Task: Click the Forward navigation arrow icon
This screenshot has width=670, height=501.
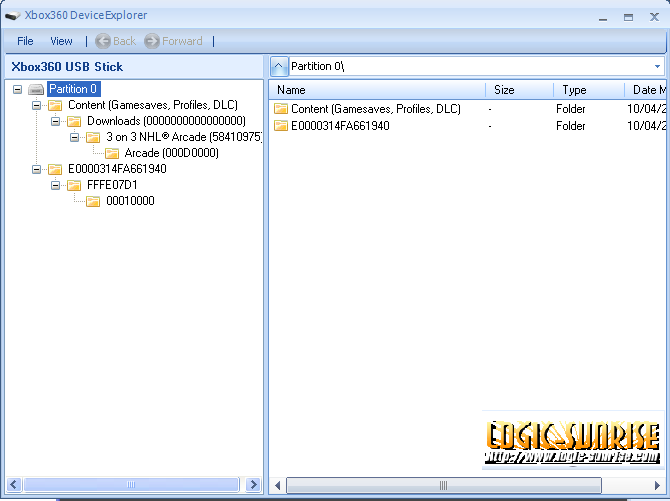Action: pos(152,41)
